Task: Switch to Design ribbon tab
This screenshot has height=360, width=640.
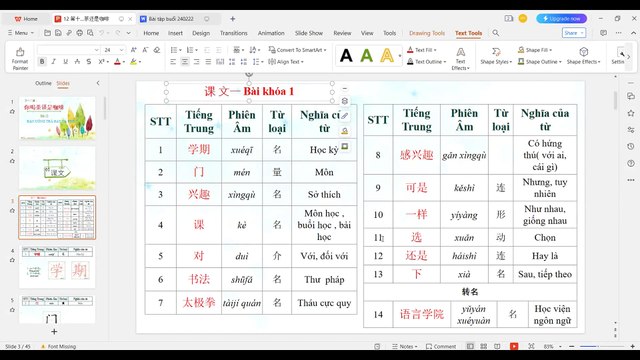Action: [201, 33]
